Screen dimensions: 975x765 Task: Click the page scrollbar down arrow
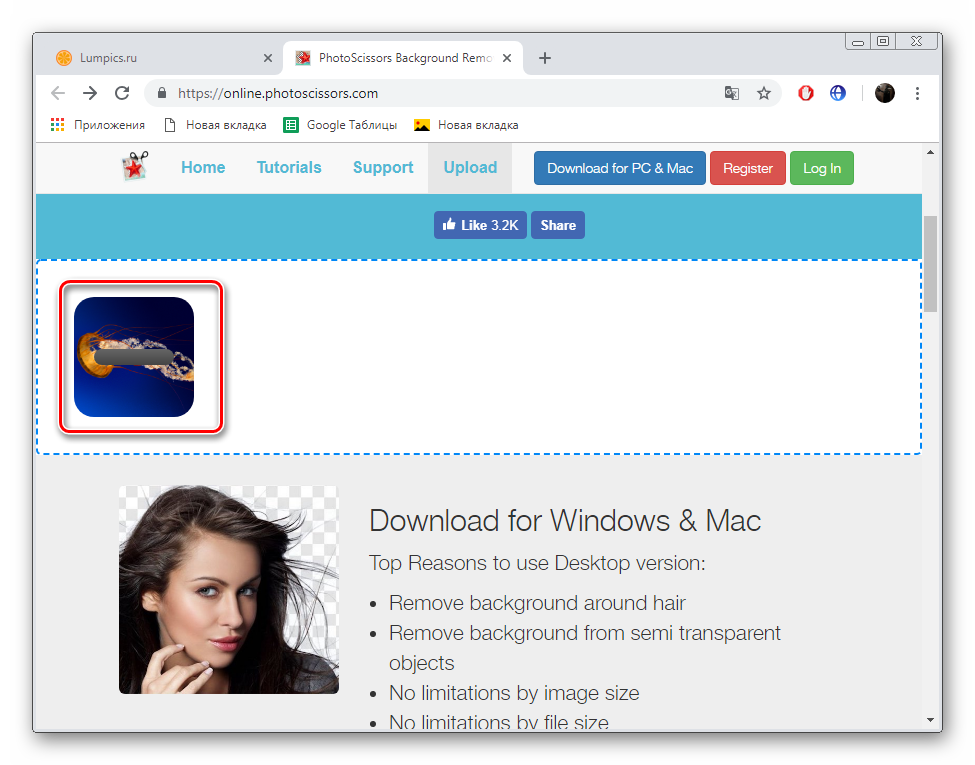tap(930, 720)
